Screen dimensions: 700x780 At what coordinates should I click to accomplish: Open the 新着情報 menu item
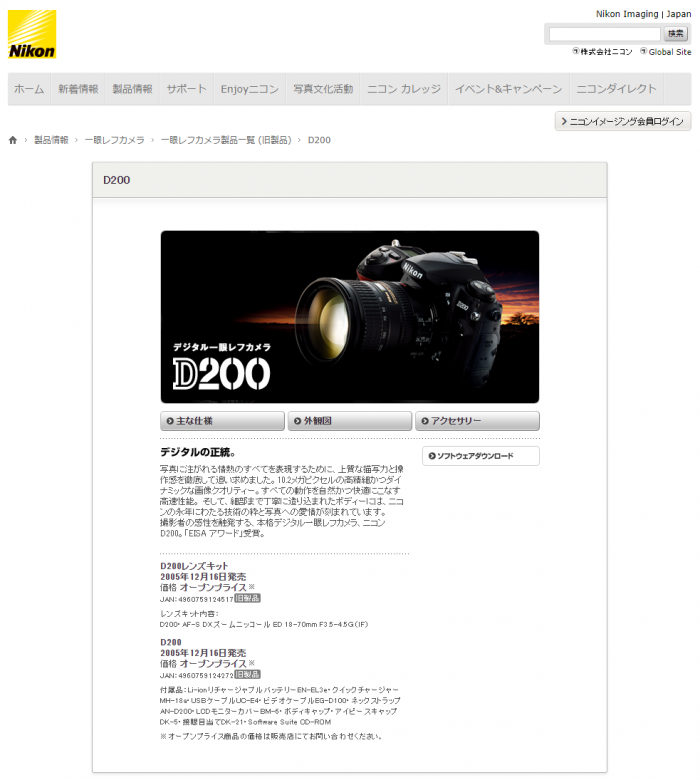point(78,89)
